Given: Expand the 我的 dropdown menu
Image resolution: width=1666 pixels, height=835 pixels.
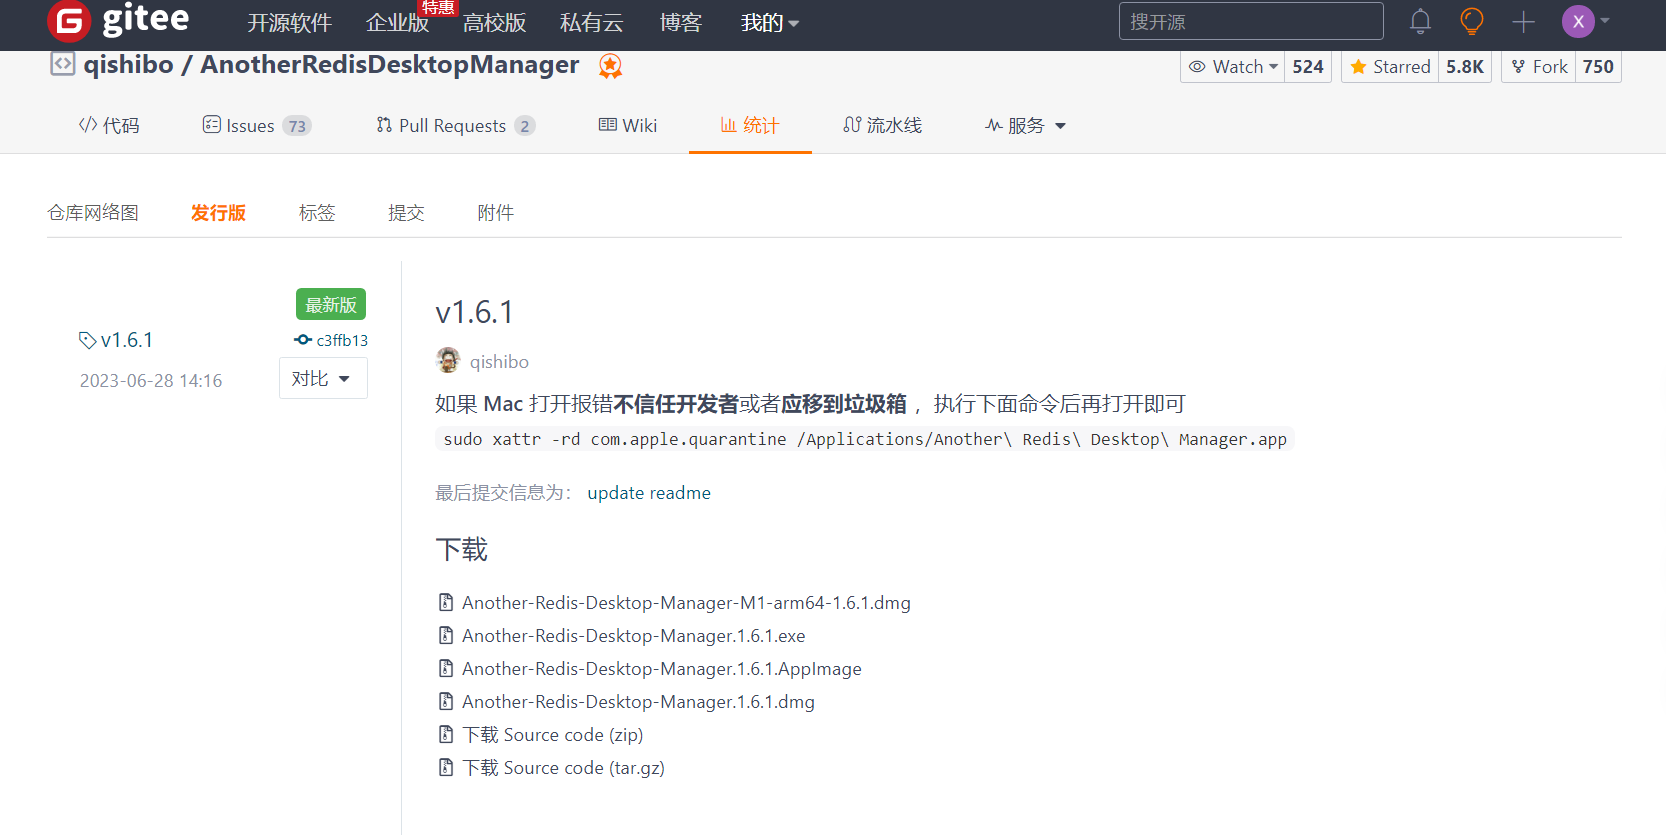Looking at the screenshot, I should coord(769,22).
